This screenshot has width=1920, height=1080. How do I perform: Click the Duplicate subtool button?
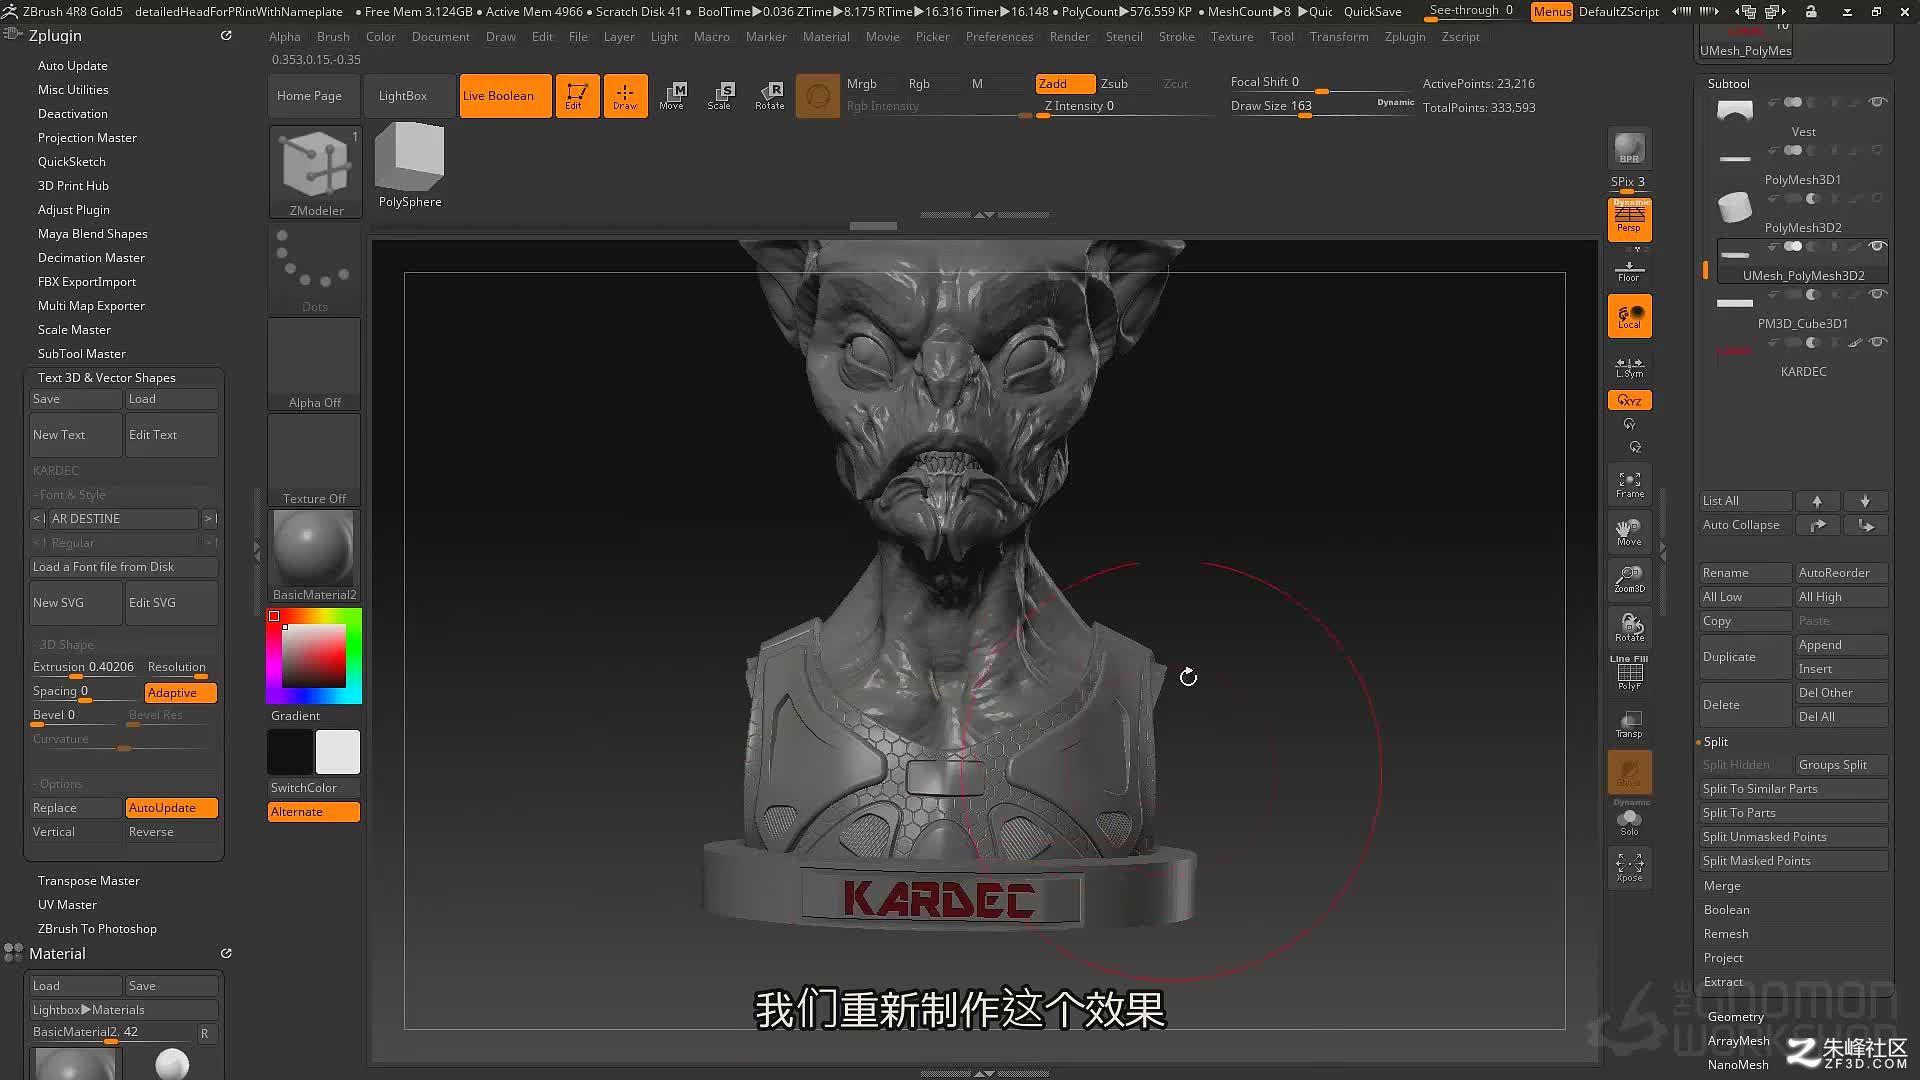(x=1745, y=657)
